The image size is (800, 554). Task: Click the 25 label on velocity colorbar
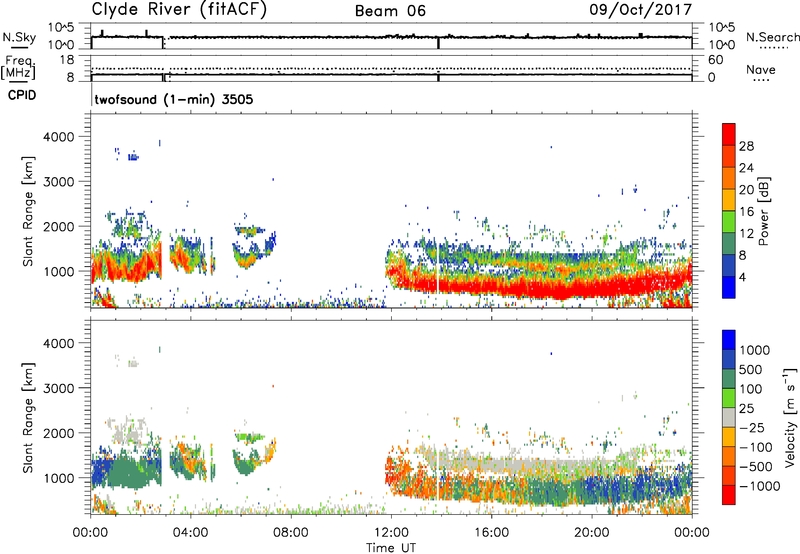pos(747,409)
